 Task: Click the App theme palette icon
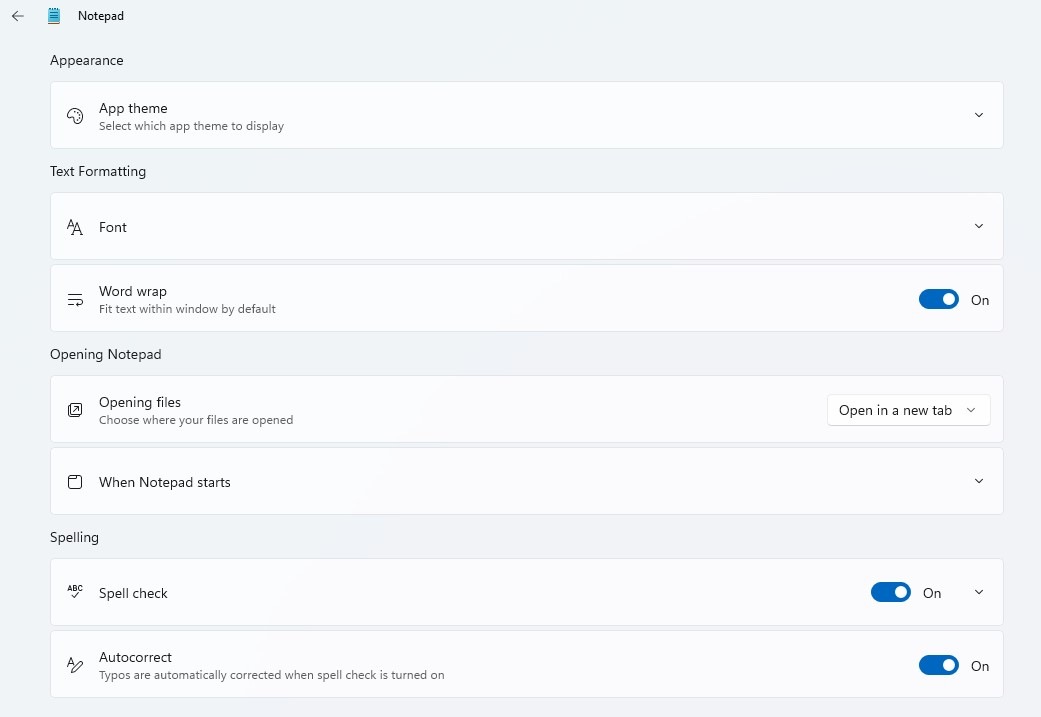point(74,115)
